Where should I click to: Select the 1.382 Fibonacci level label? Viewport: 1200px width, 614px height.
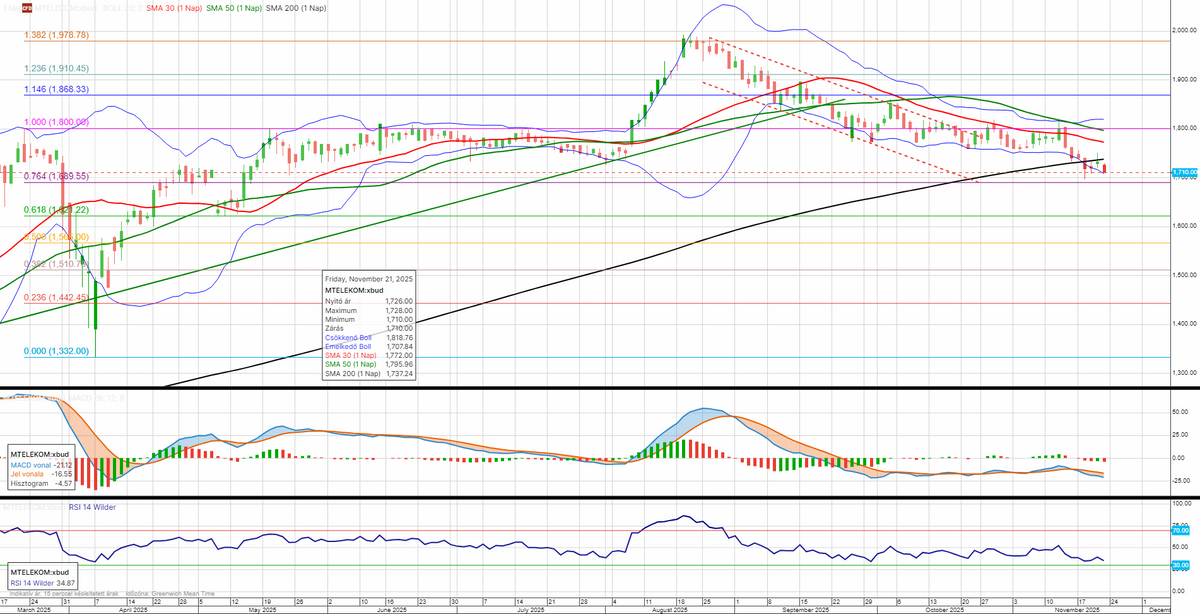(57, 35)
